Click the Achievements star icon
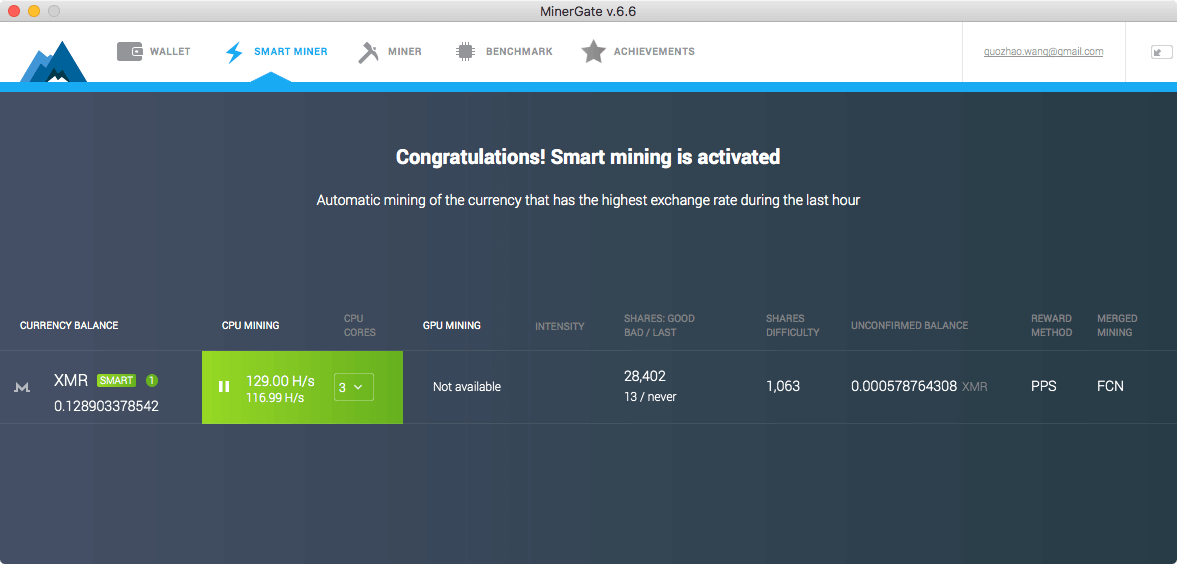Screen dimensions: 1177x564 pos(593,52)
